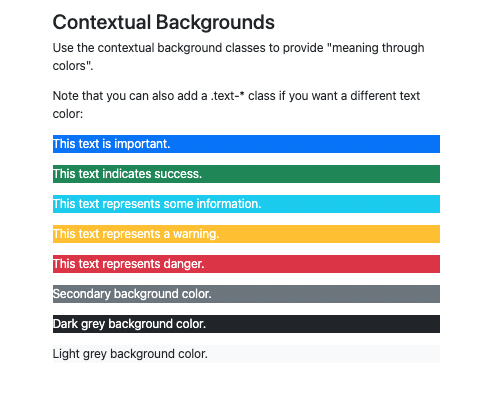Screen dimensions: 491x416
Task: Click the grey Secondary background color bar
Action: [x=246, y=294]
